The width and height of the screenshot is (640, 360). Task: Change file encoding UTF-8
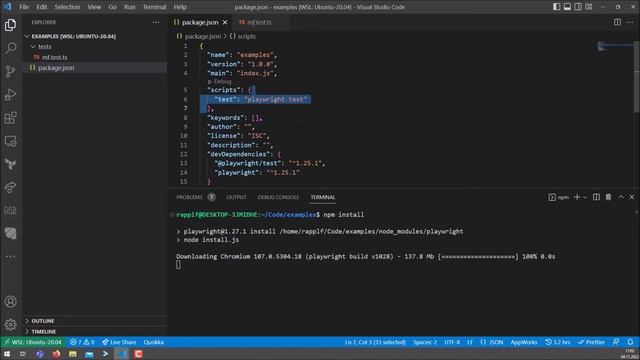[452, 342]
